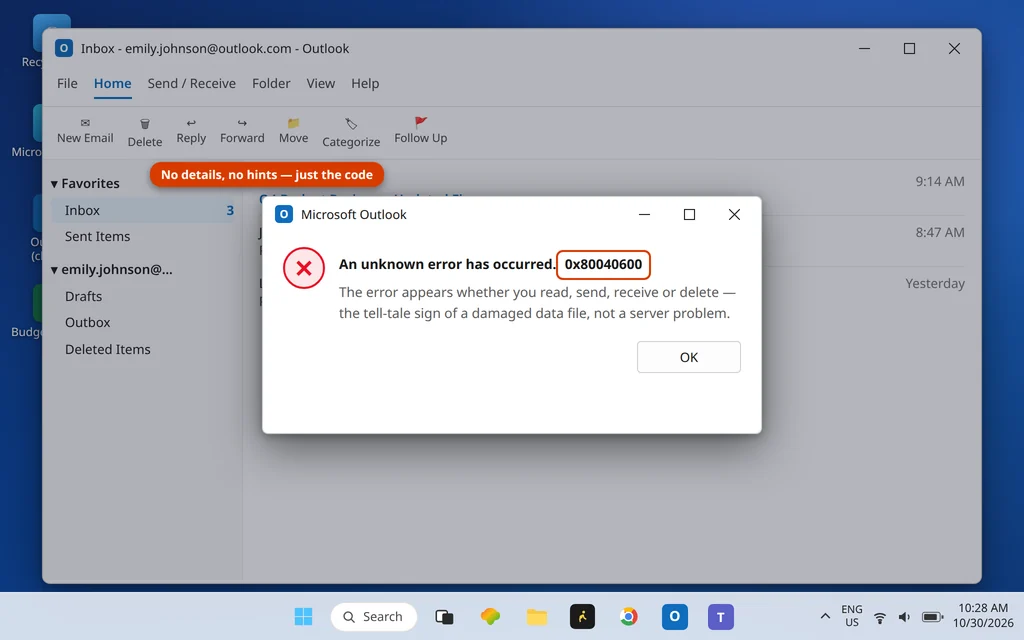Click the New Email envelope icon
The image size is (1024, 640).
pyautogui.click(x=85, y=123)
